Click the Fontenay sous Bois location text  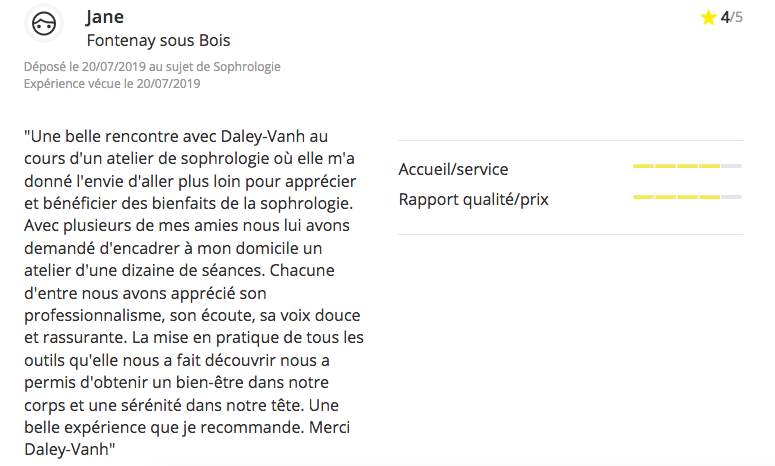pos(158,40)
